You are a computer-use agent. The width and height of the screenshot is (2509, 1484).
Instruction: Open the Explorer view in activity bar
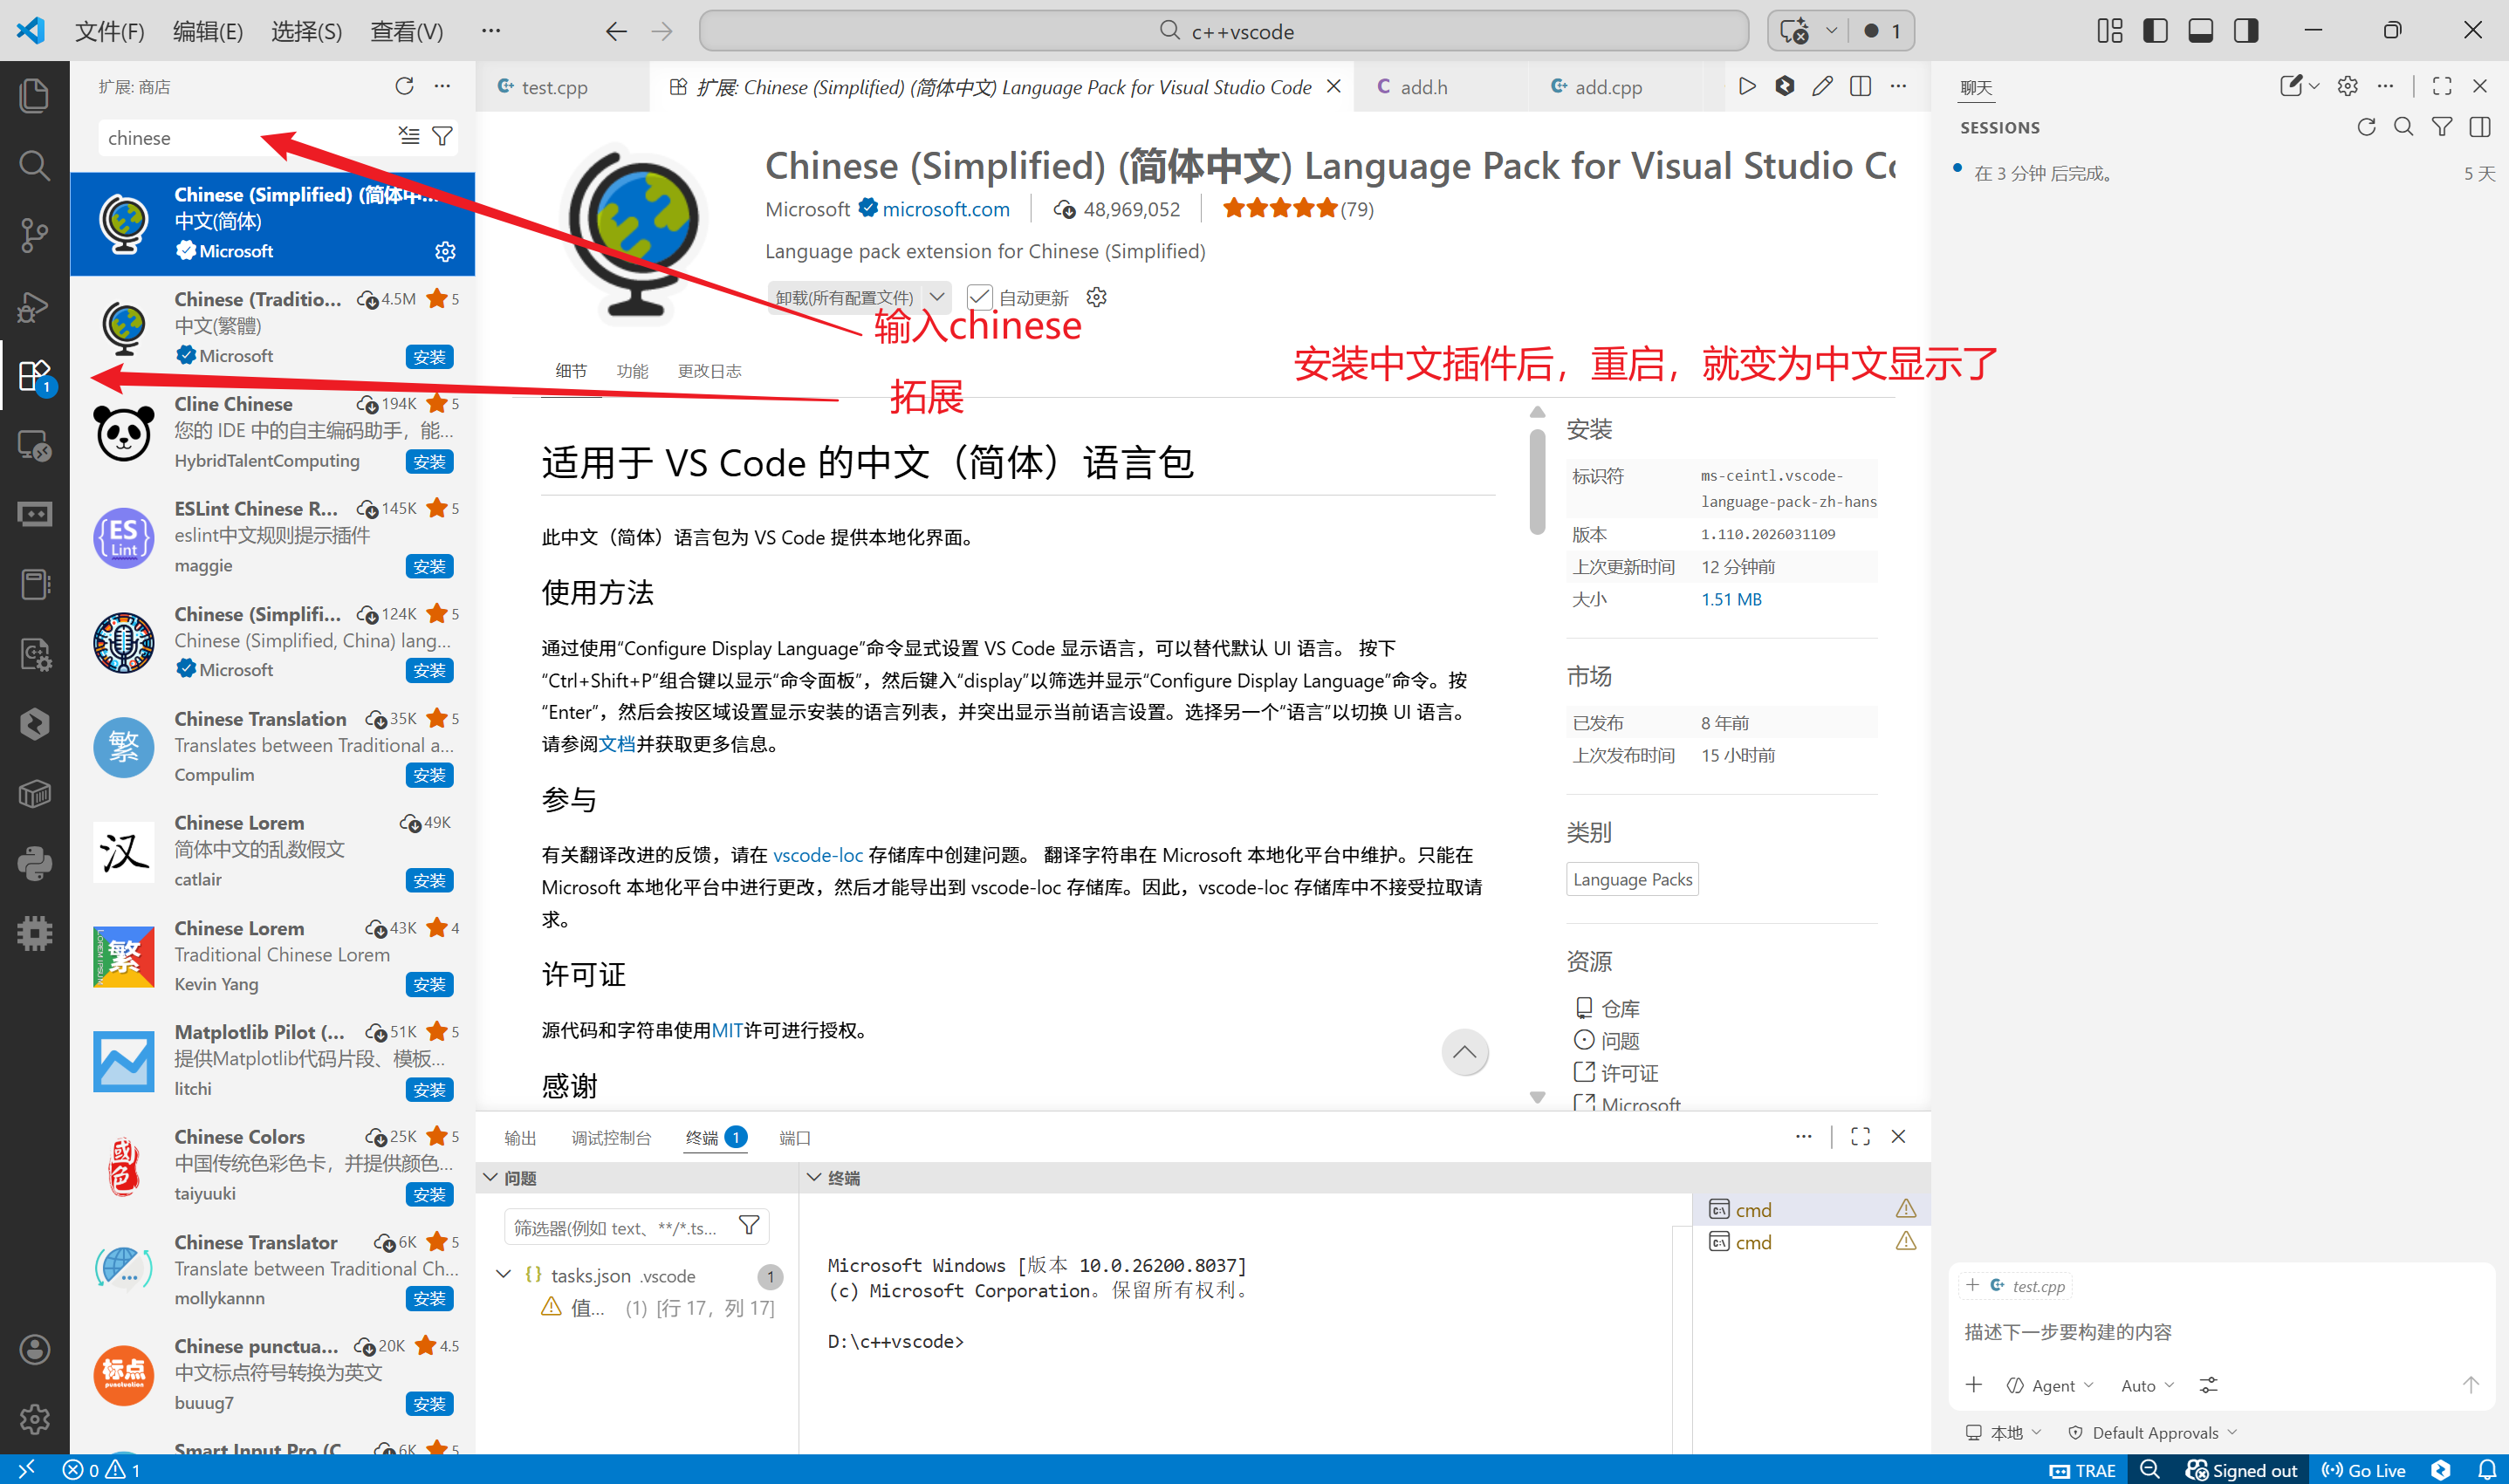(x=34, y=95)
